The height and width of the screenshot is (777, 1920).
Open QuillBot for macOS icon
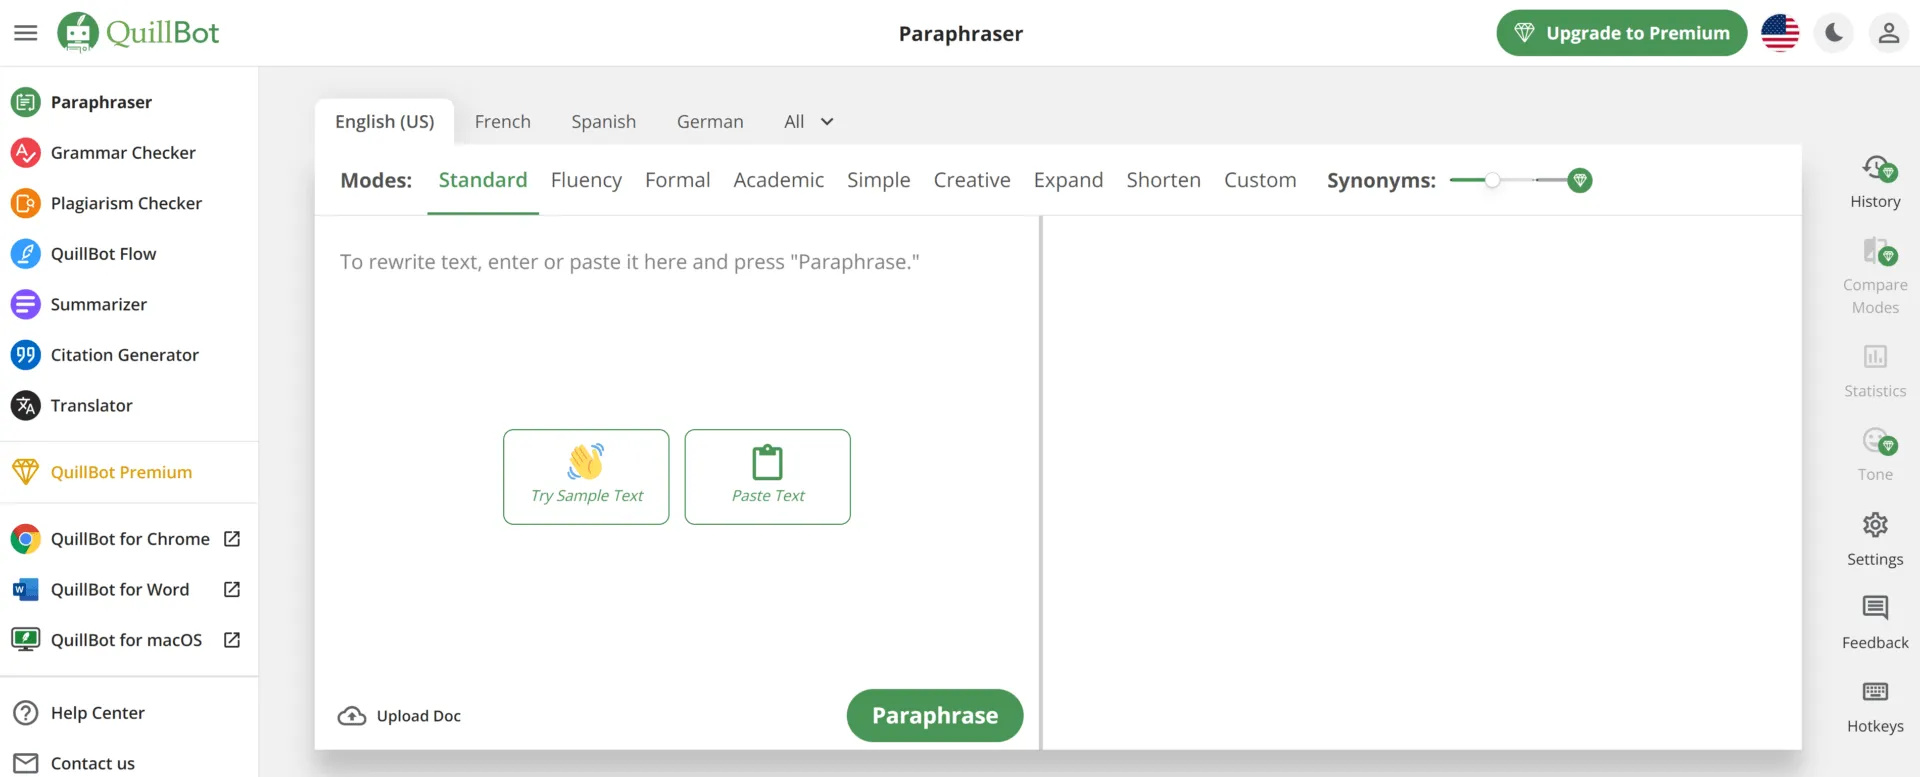pos(25,640)
